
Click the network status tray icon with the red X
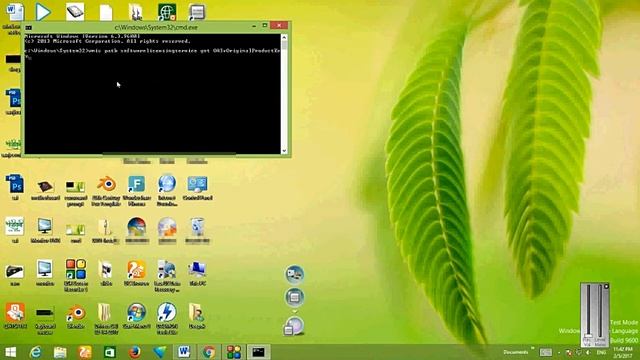pos(569,352)
